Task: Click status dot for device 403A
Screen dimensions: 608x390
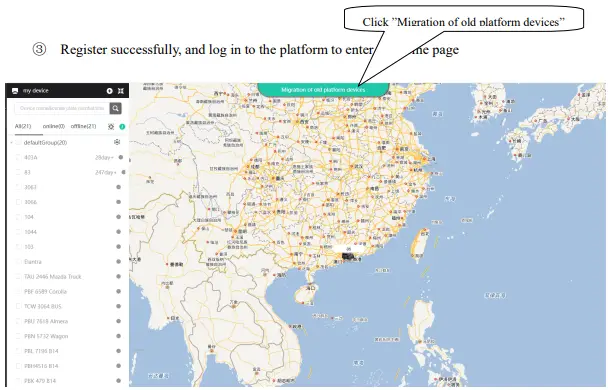Action: tap(121, 157)
